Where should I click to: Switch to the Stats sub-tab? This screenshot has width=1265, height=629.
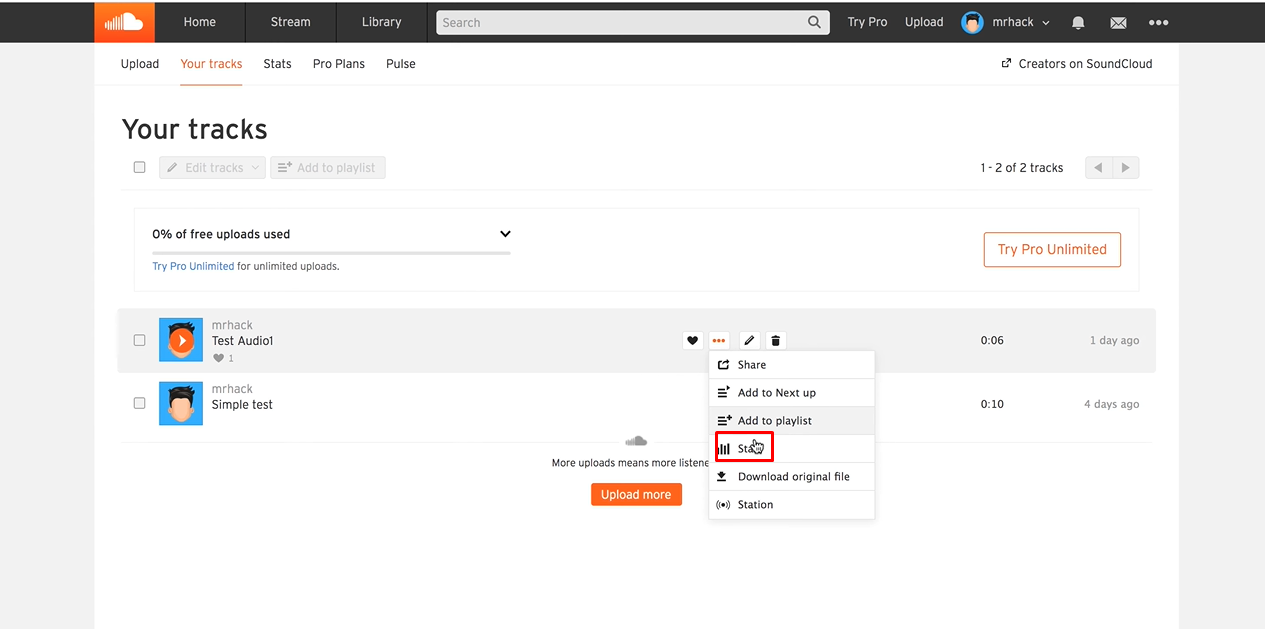(277, 64)
